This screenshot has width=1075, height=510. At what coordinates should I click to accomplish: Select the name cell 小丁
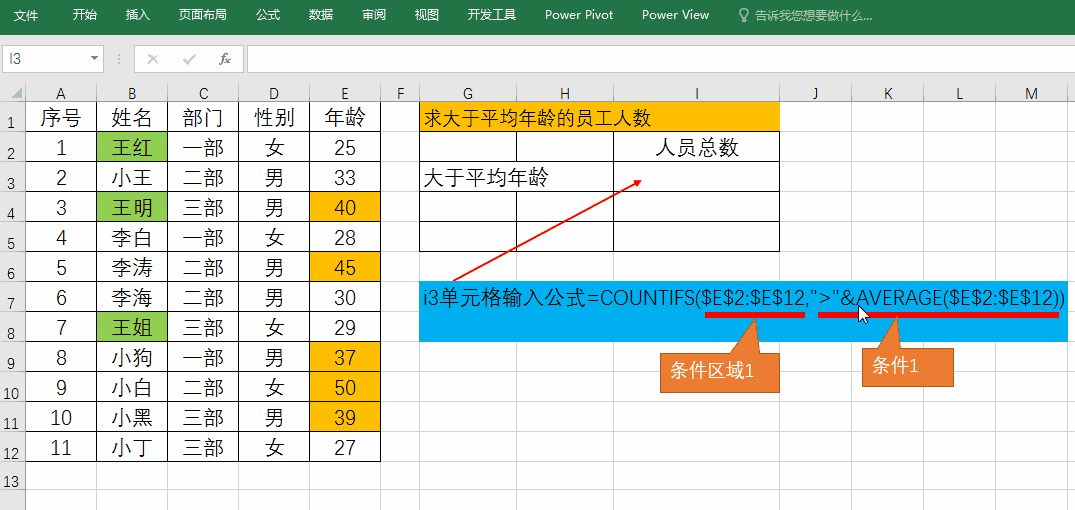pyautogui.click(x=132, y=447)
